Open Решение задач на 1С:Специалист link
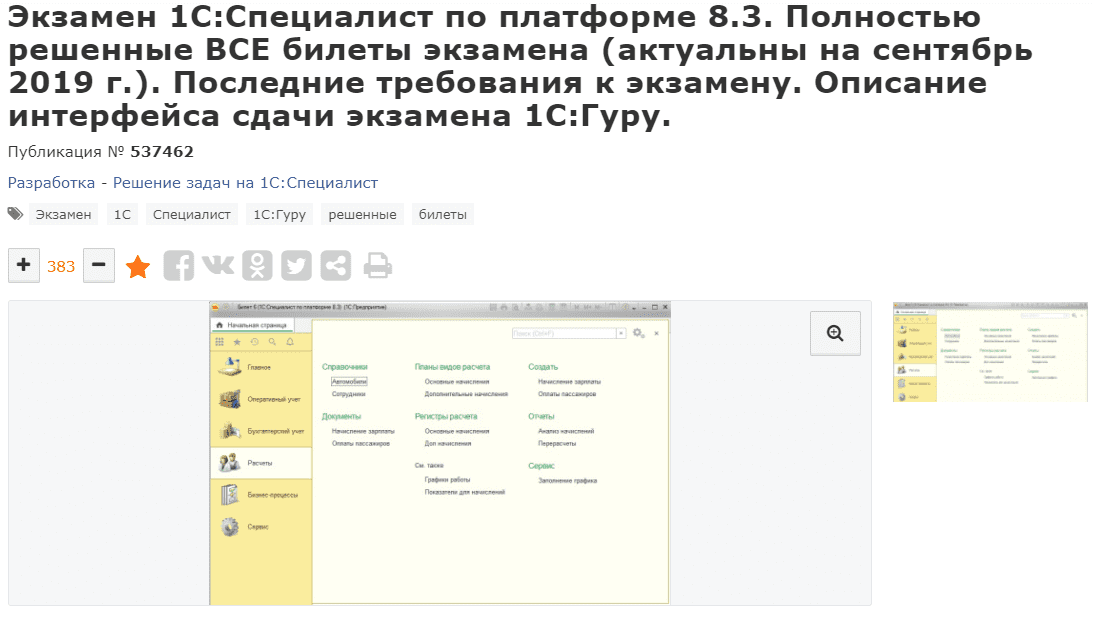The width and height of the screenshot is (1094, 621). click(x=245, y=183)
